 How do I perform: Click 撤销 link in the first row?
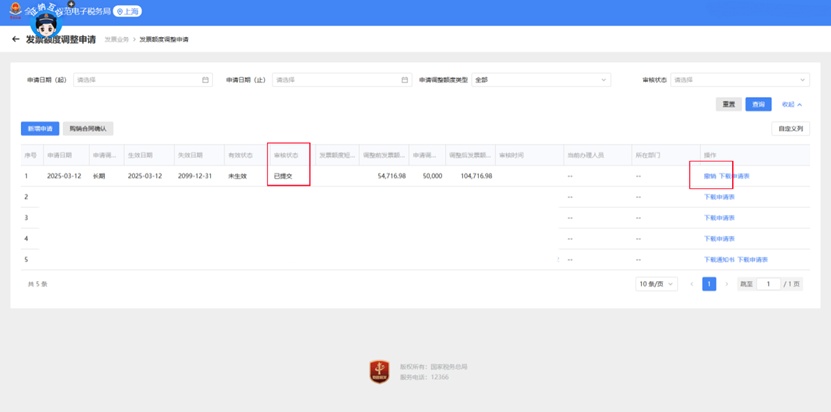(710, 176)
